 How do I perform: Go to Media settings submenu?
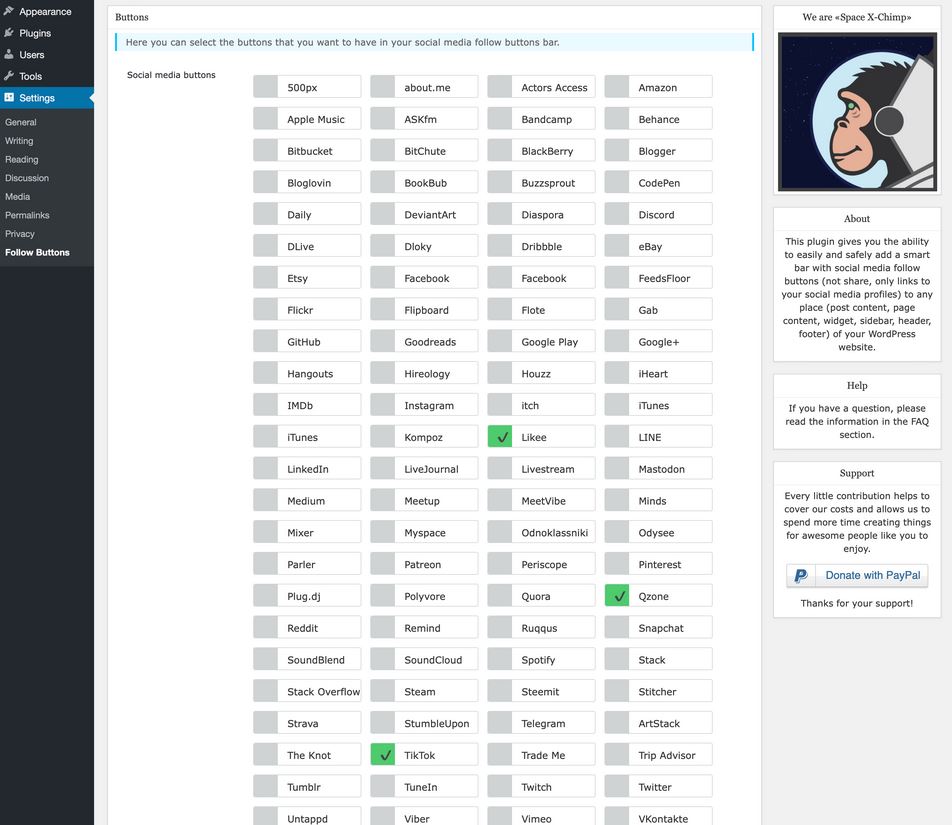click(x=17, y=196)
